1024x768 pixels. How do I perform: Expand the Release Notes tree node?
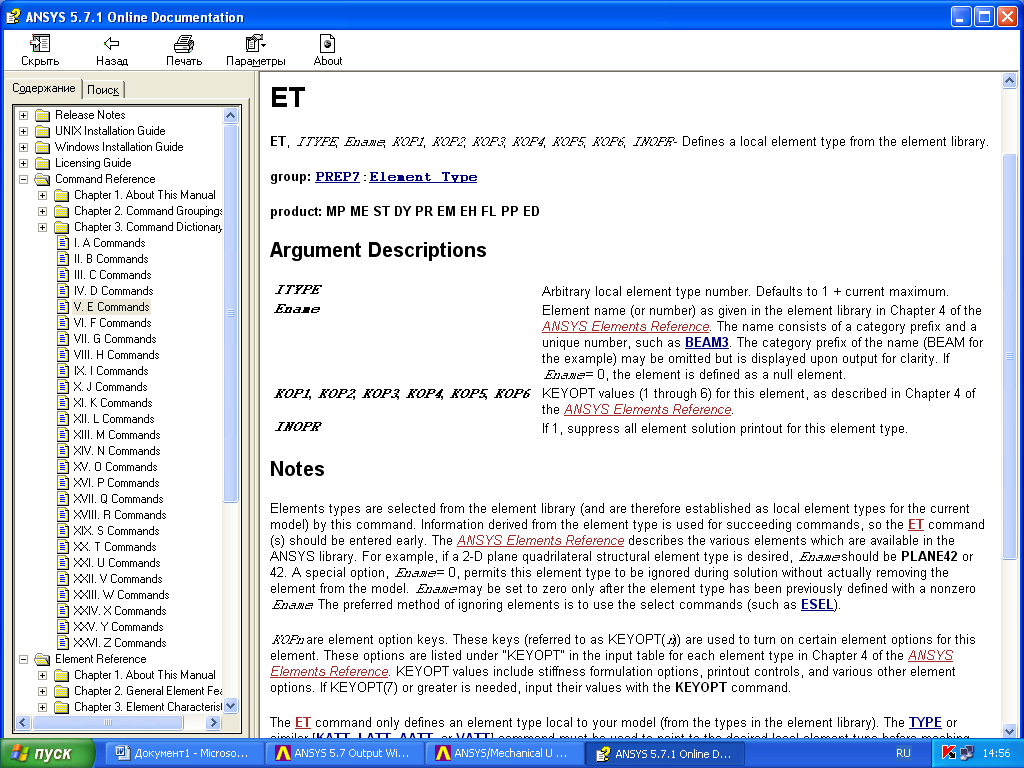(24, 115)
